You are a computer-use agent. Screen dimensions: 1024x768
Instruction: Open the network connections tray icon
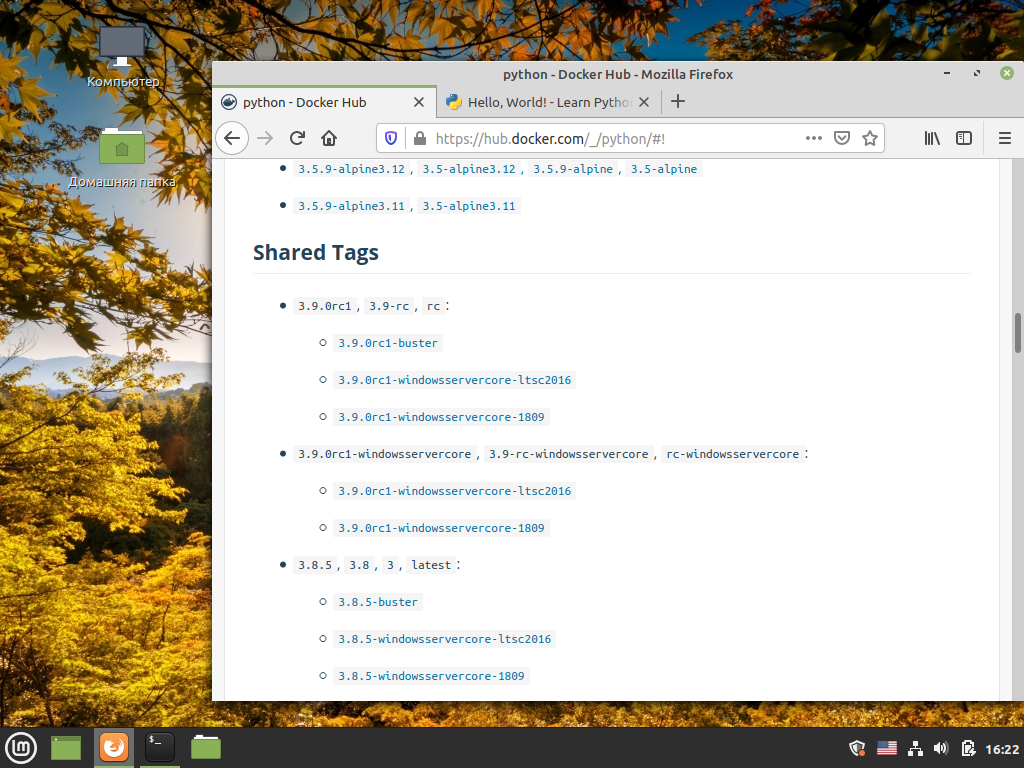pos(915,748)
